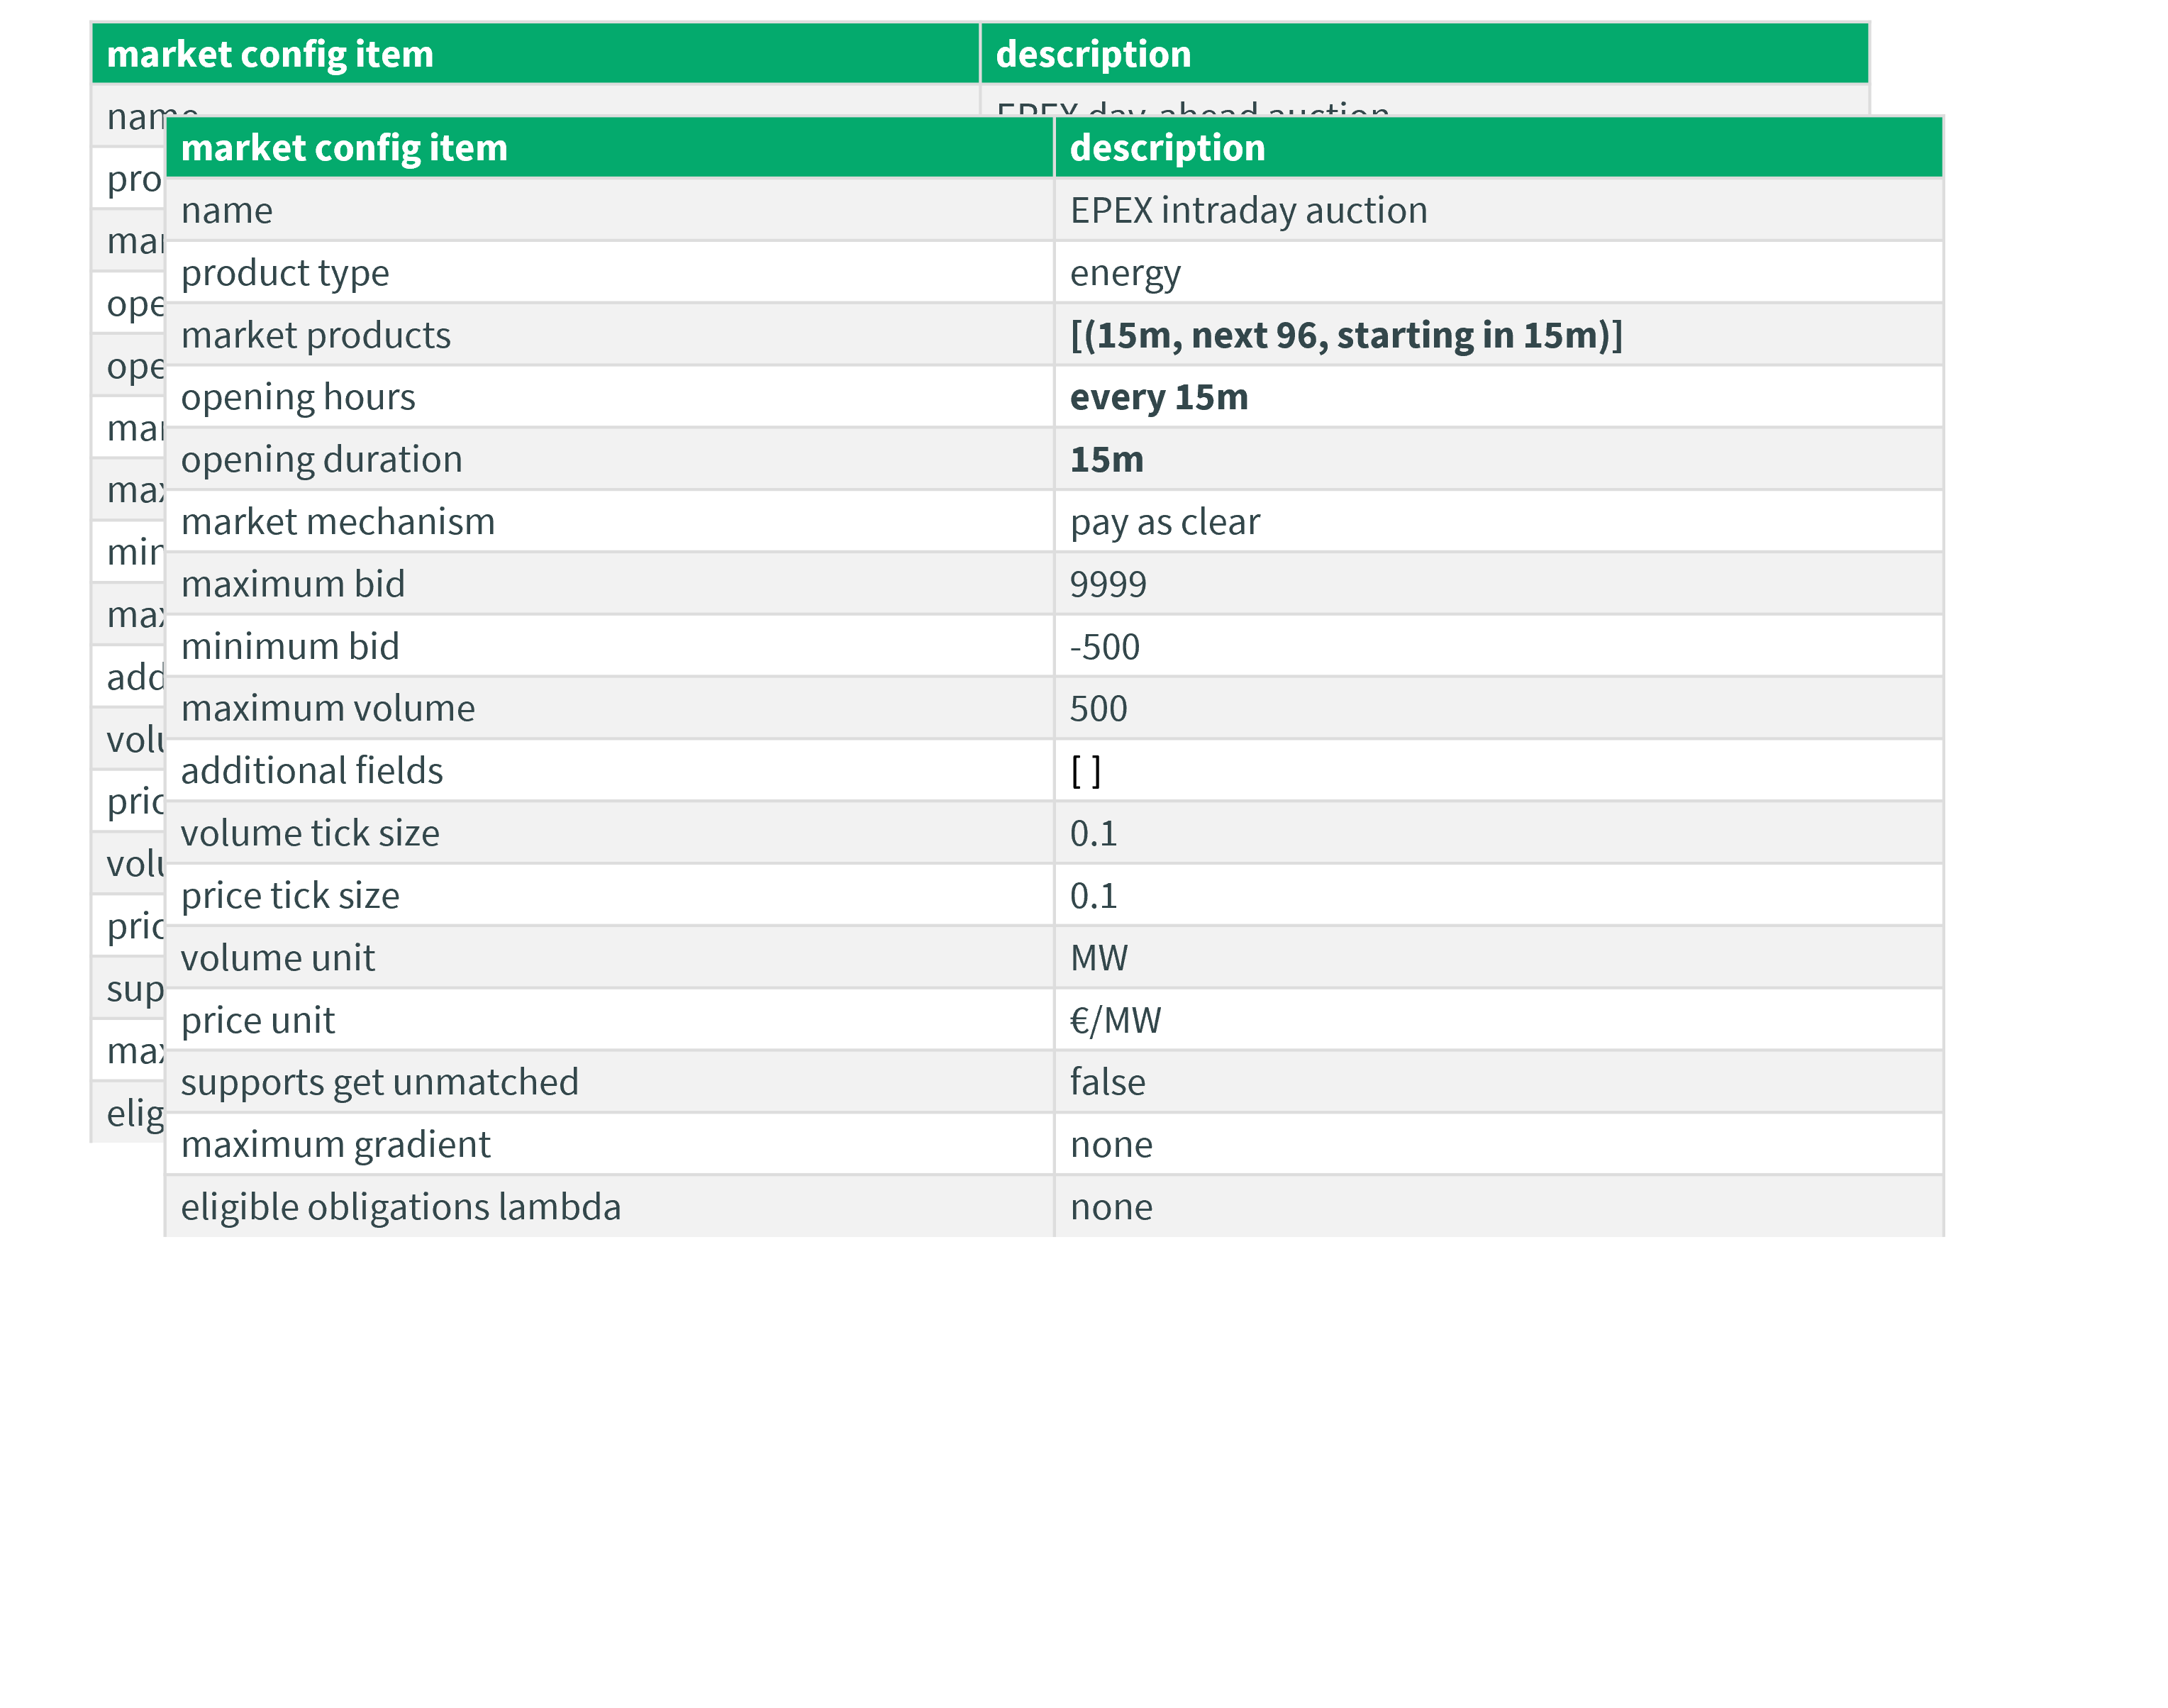The image size is (2168, 1708).
Task: Click the maximum bid value 9999
Action: click(1108, 584)
